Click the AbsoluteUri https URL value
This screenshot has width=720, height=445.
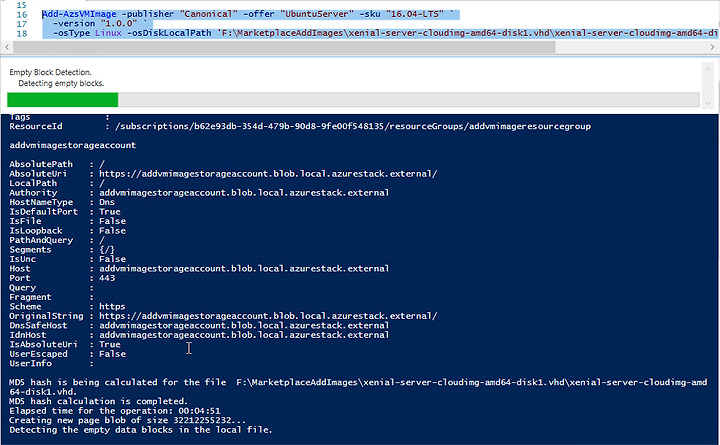[268, 174]
